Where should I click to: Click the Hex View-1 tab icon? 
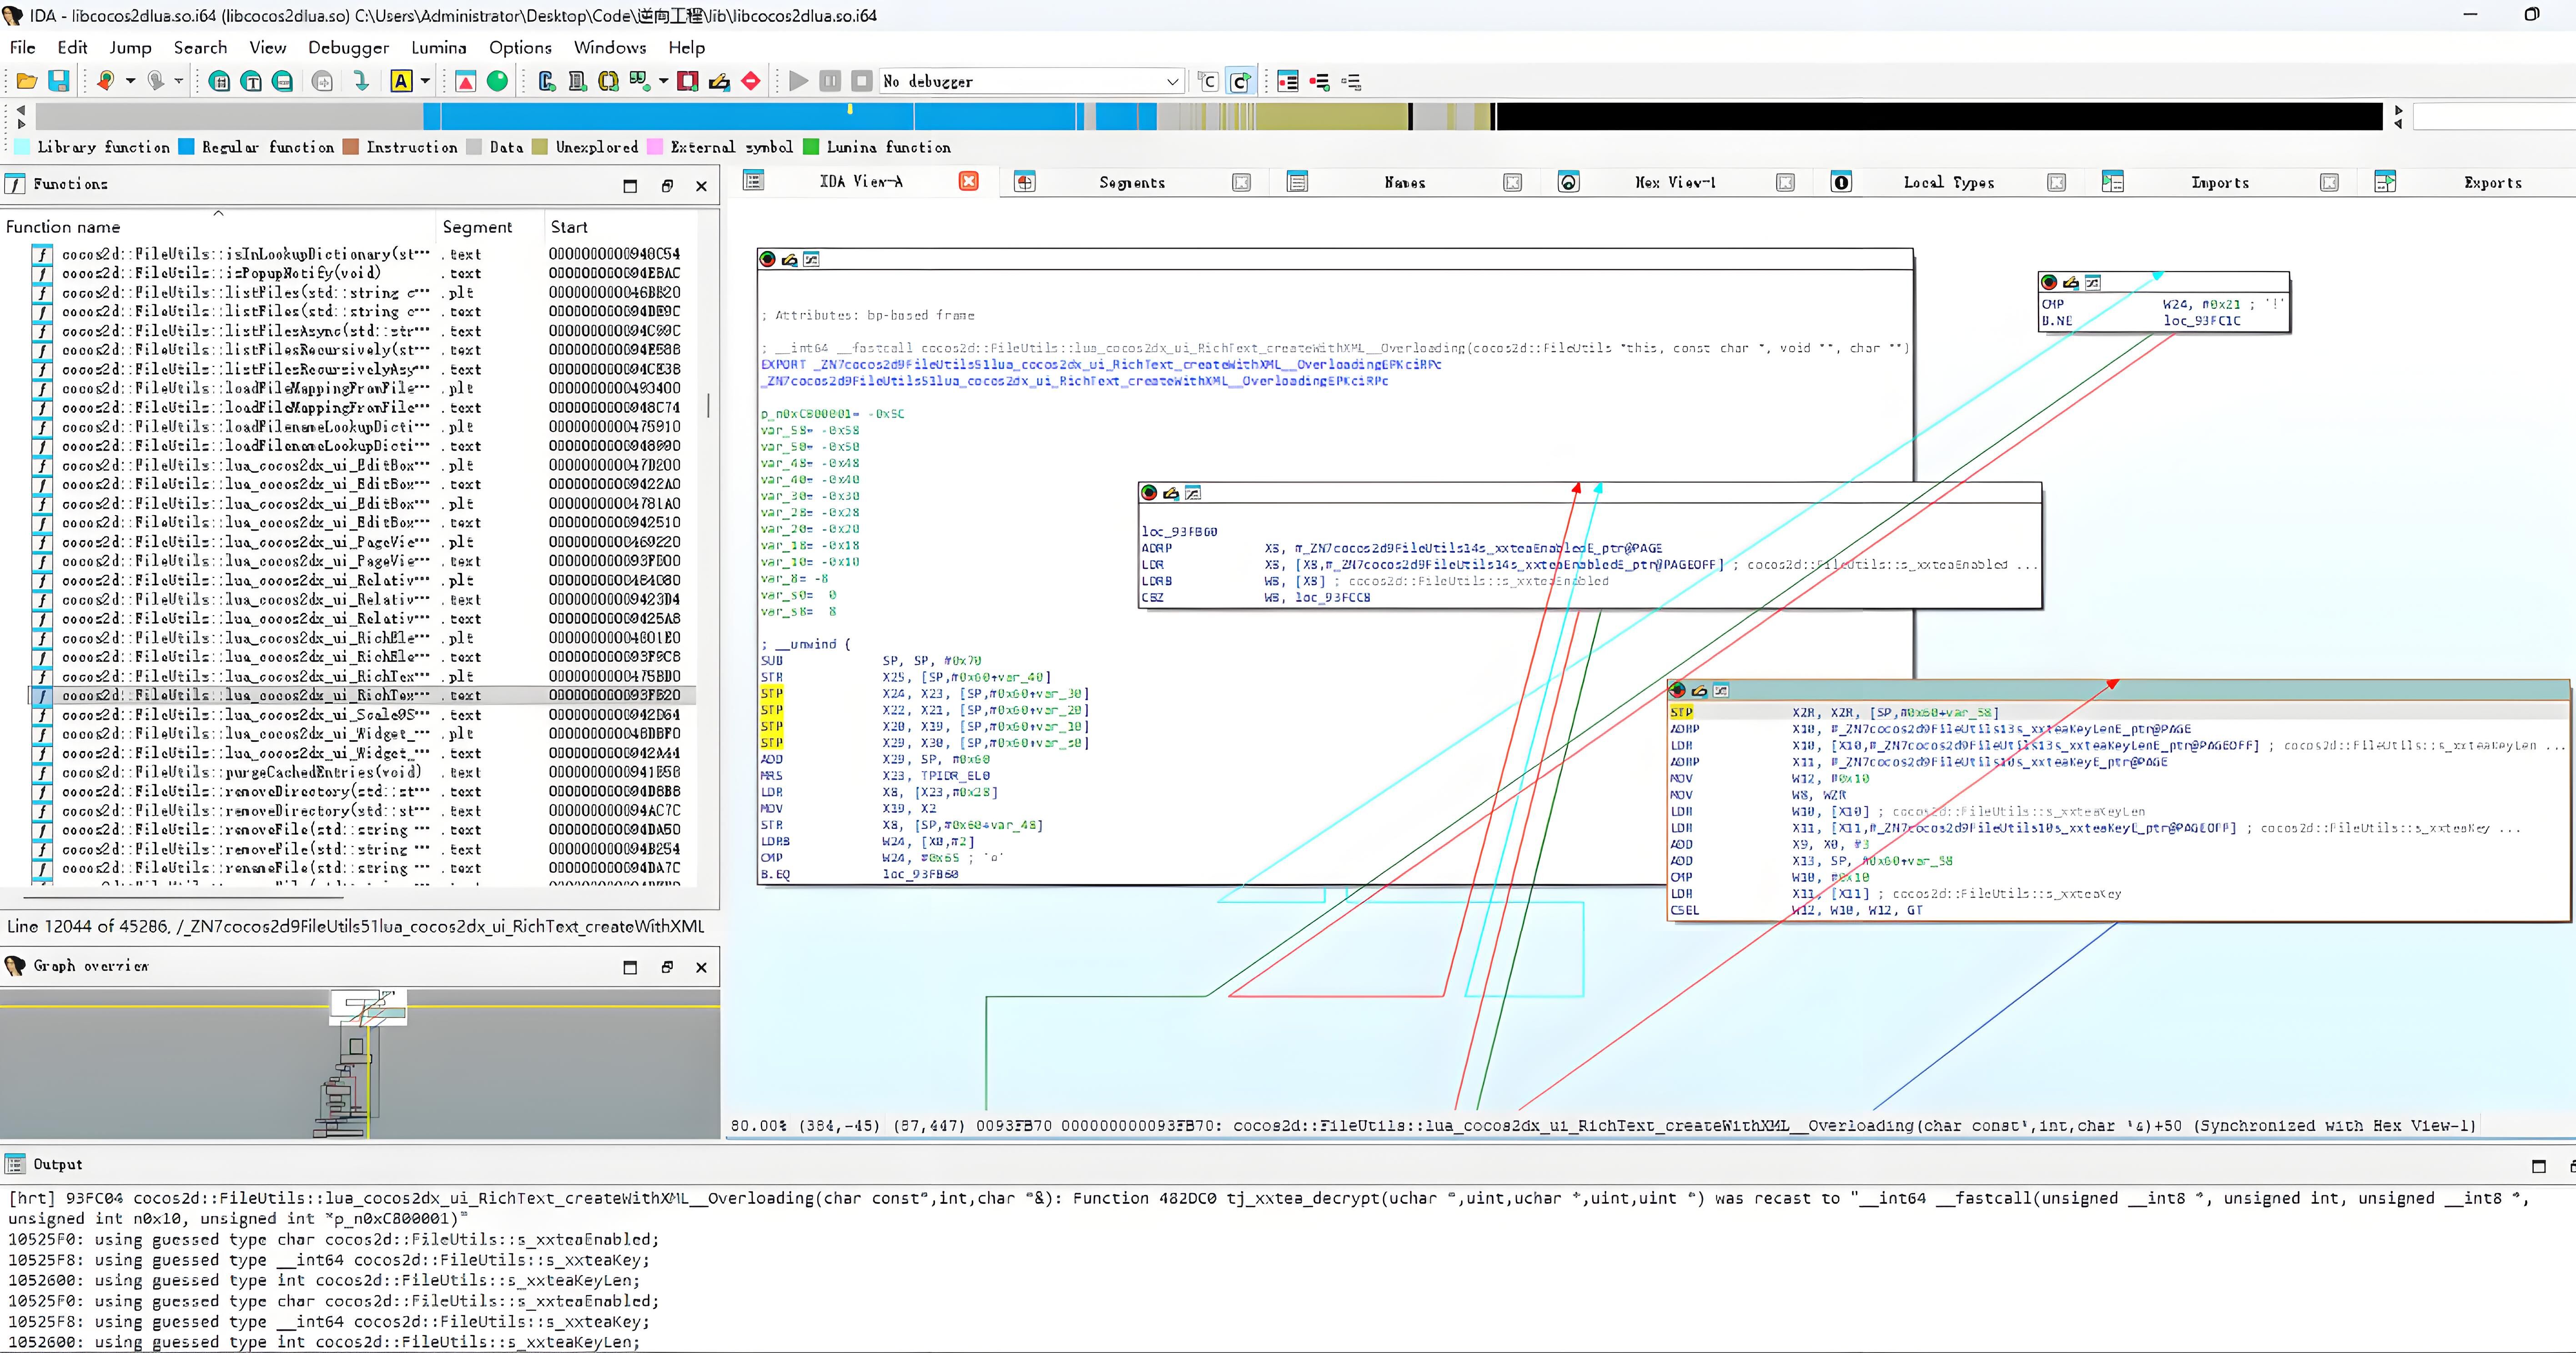click(x=1569, y=182)
